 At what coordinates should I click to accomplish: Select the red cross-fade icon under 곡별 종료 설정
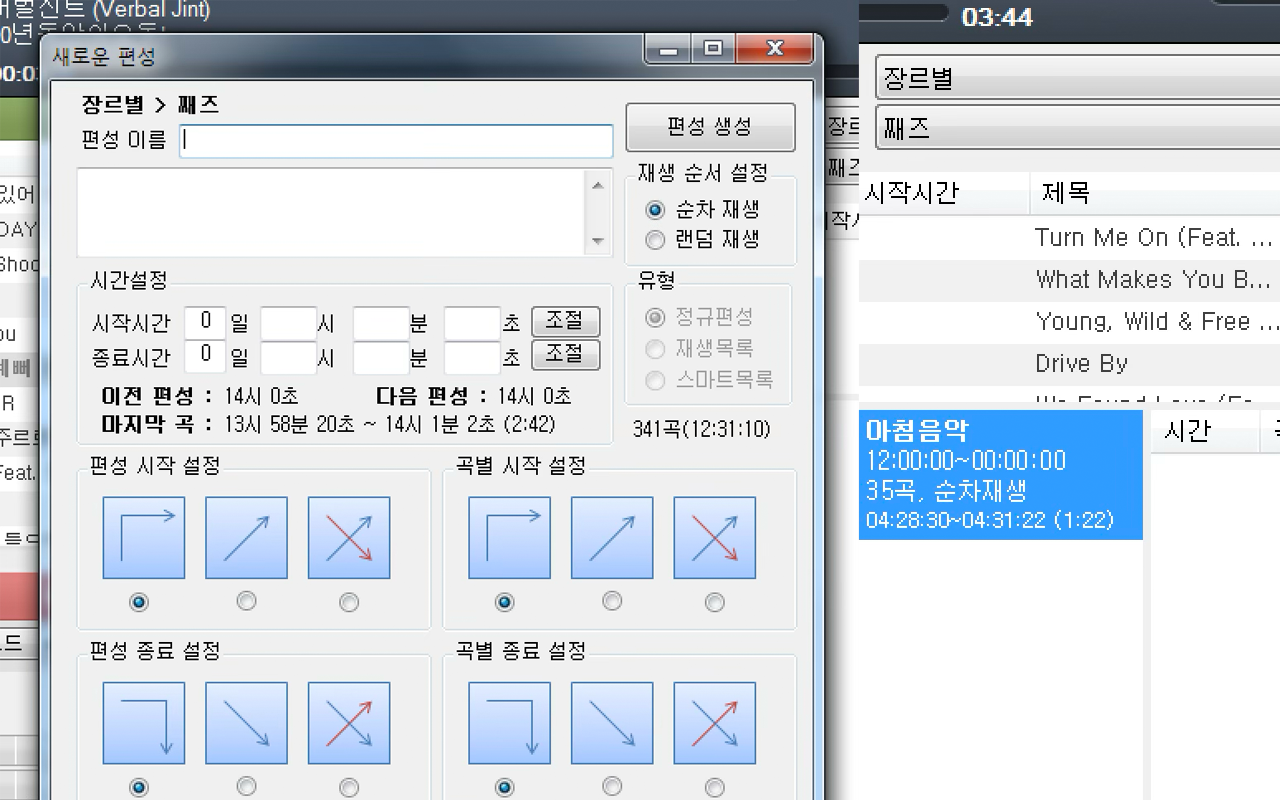click(714, 722)
